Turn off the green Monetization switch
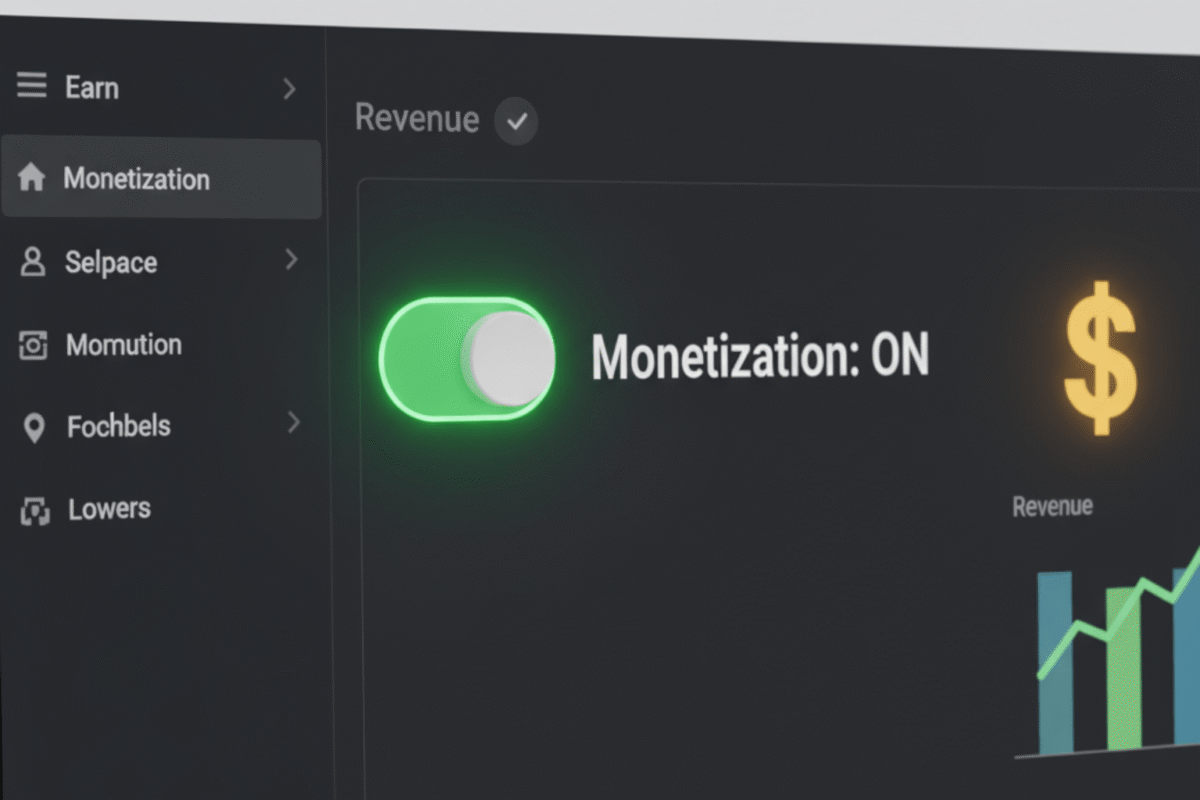The width and height of the screenshot is (1200, 800). (467, 359)
